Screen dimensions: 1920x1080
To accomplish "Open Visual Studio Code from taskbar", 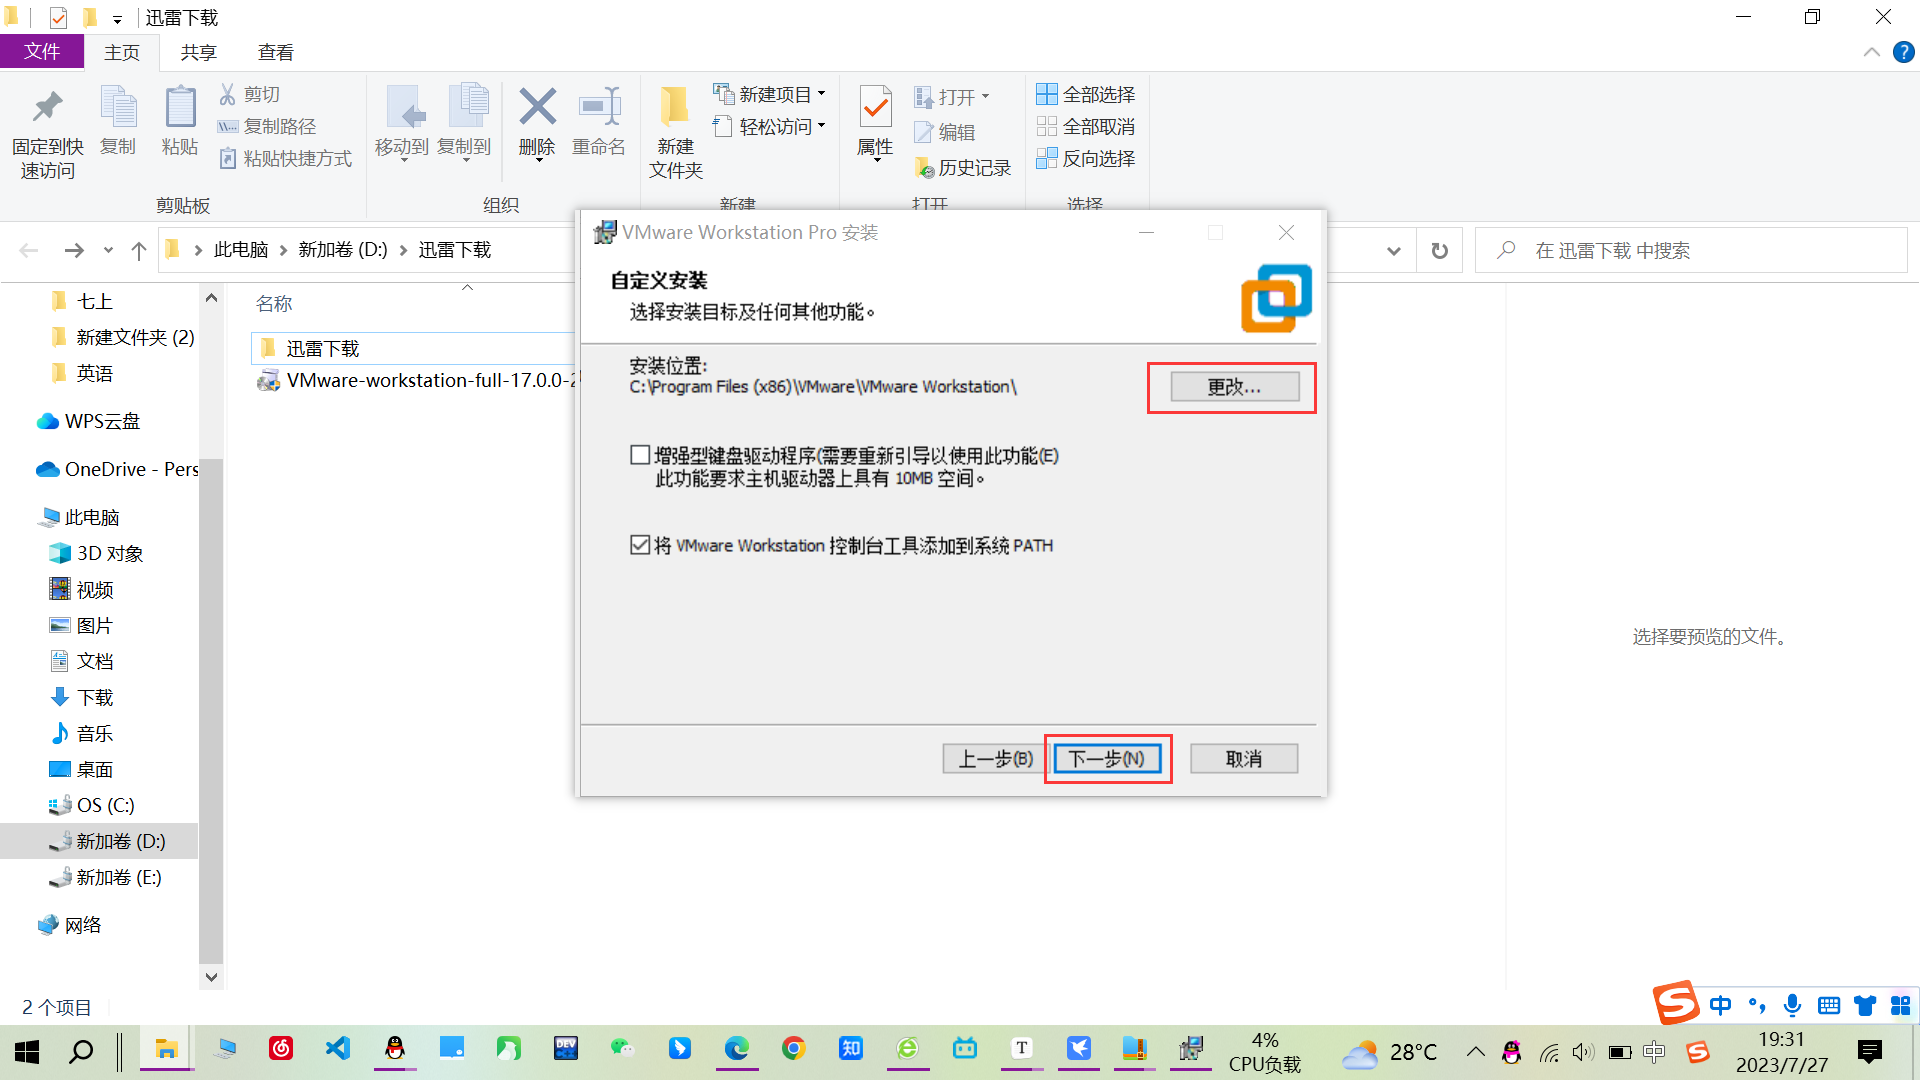I will point(338,1048).
